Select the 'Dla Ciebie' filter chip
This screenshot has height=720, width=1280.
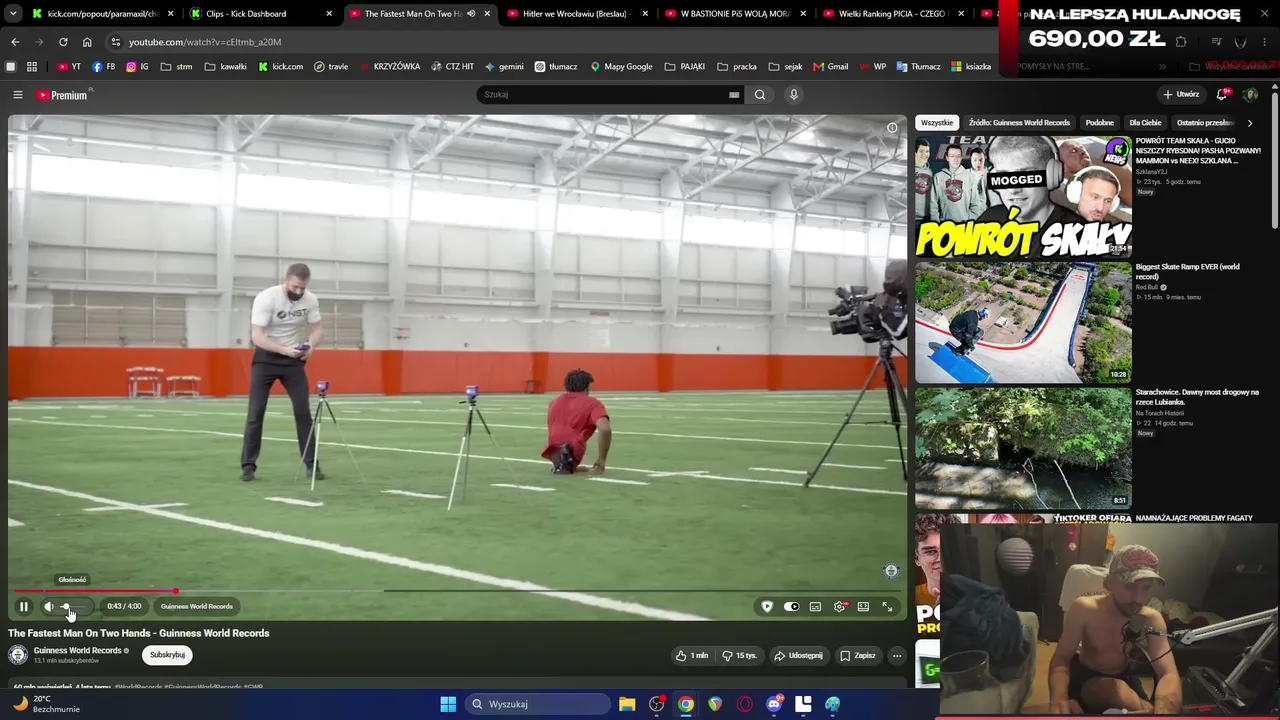[1145, 123]
